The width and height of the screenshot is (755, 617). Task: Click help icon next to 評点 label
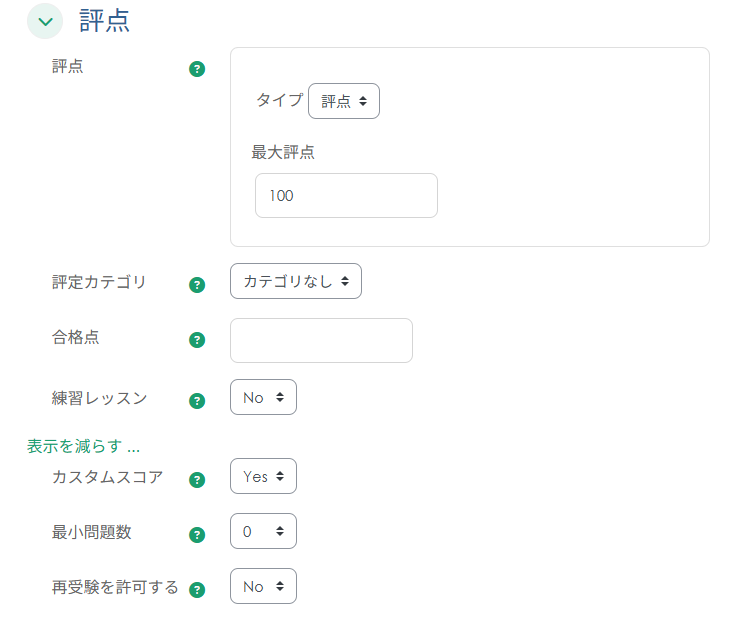pyautogui.click(x=197, y=69)
